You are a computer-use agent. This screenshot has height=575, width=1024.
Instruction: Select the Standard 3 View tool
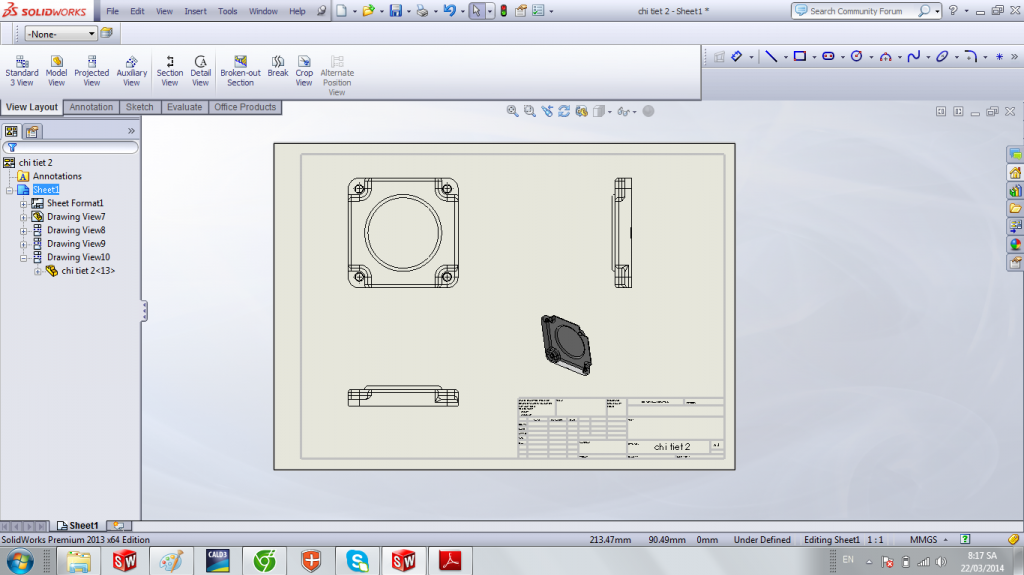pos(22,71)
